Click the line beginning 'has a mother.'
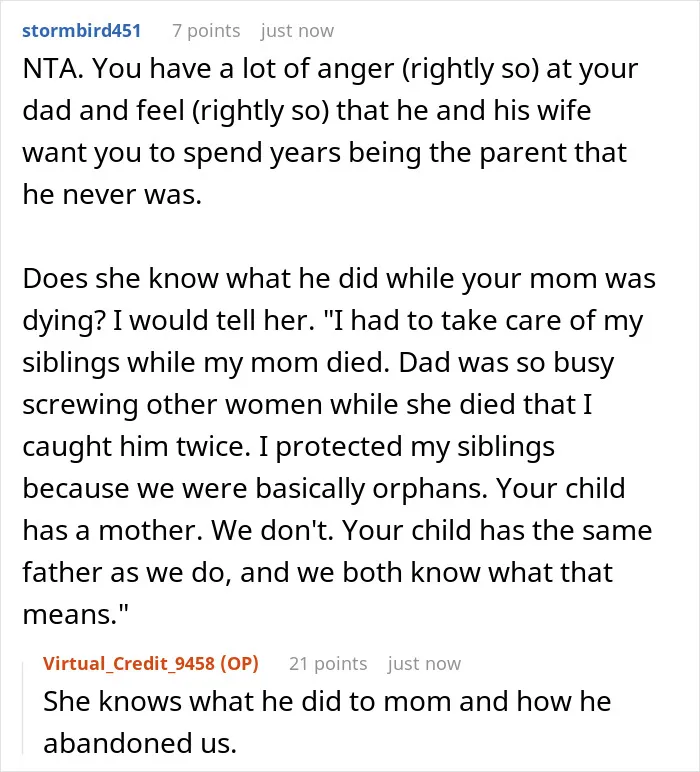 [337, 531]
